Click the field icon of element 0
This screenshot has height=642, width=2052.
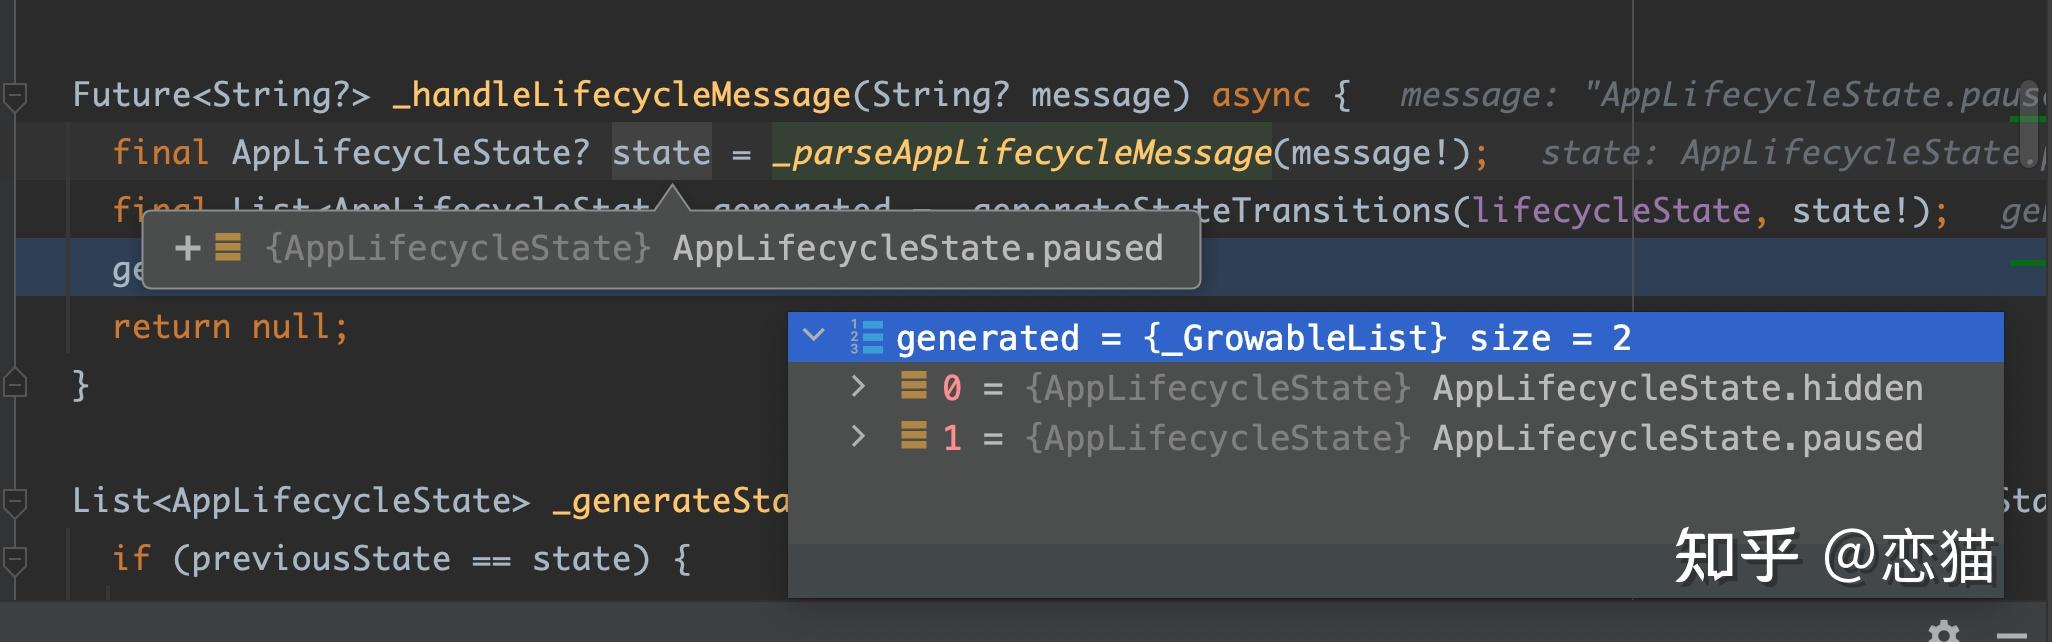click(x=913, y=386)
